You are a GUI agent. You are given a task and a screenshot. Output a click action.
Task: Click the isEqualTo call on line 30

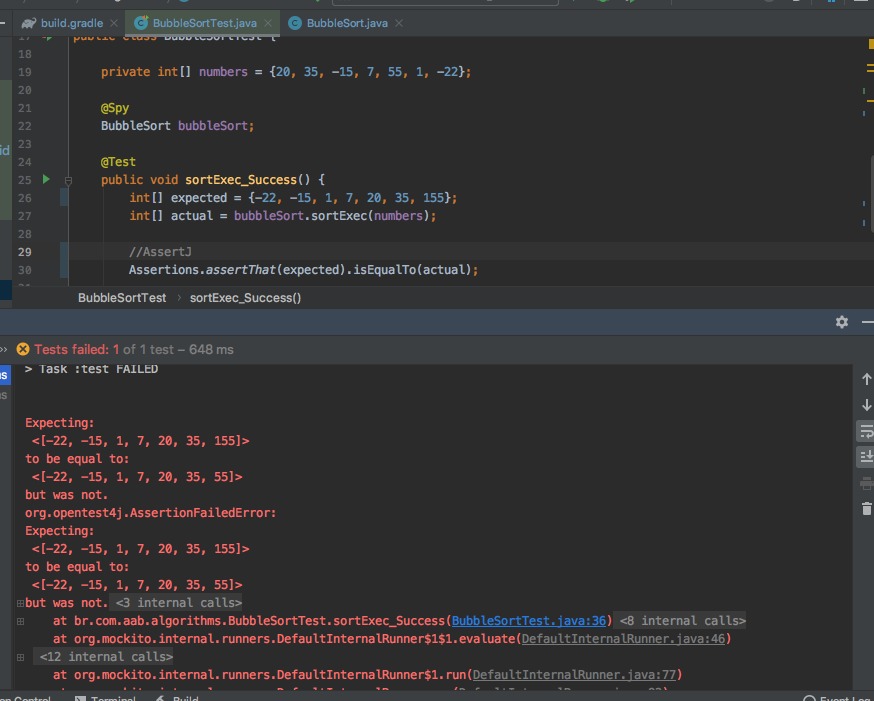385,270
